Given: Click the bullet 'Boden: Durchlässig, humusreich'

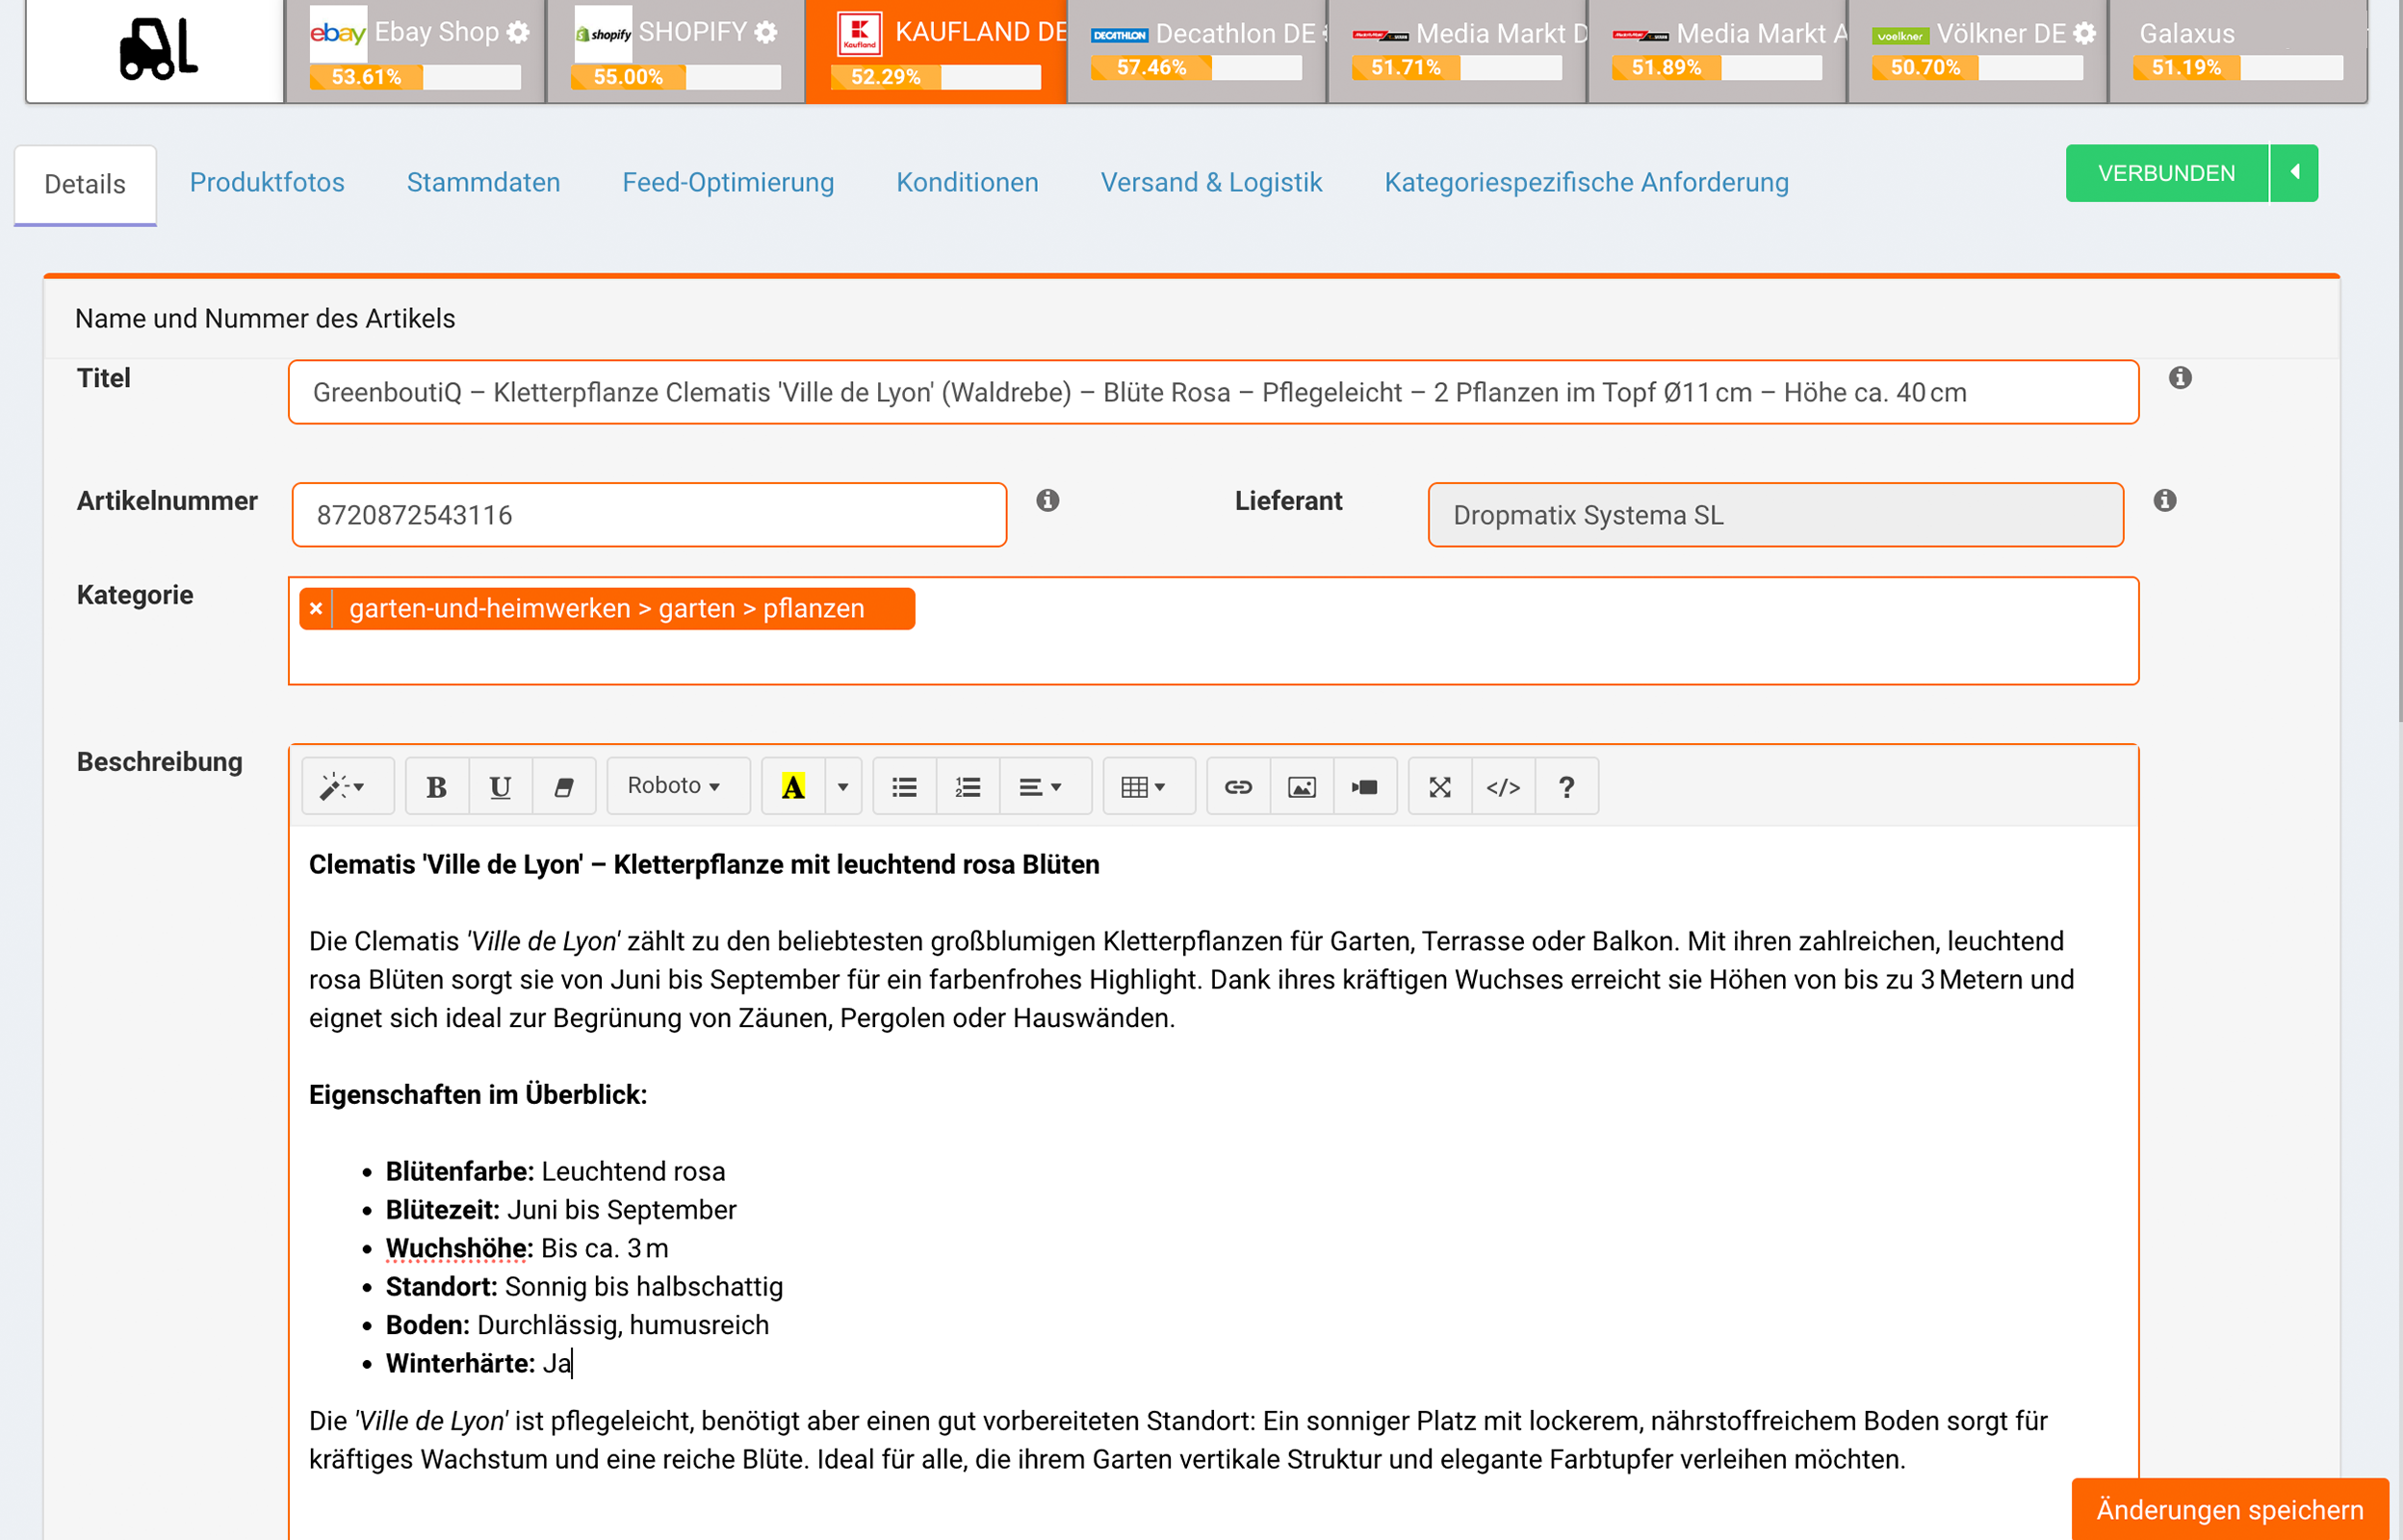Looking at the screenshot, I should pyautogui.click(x=577, y=1325).
